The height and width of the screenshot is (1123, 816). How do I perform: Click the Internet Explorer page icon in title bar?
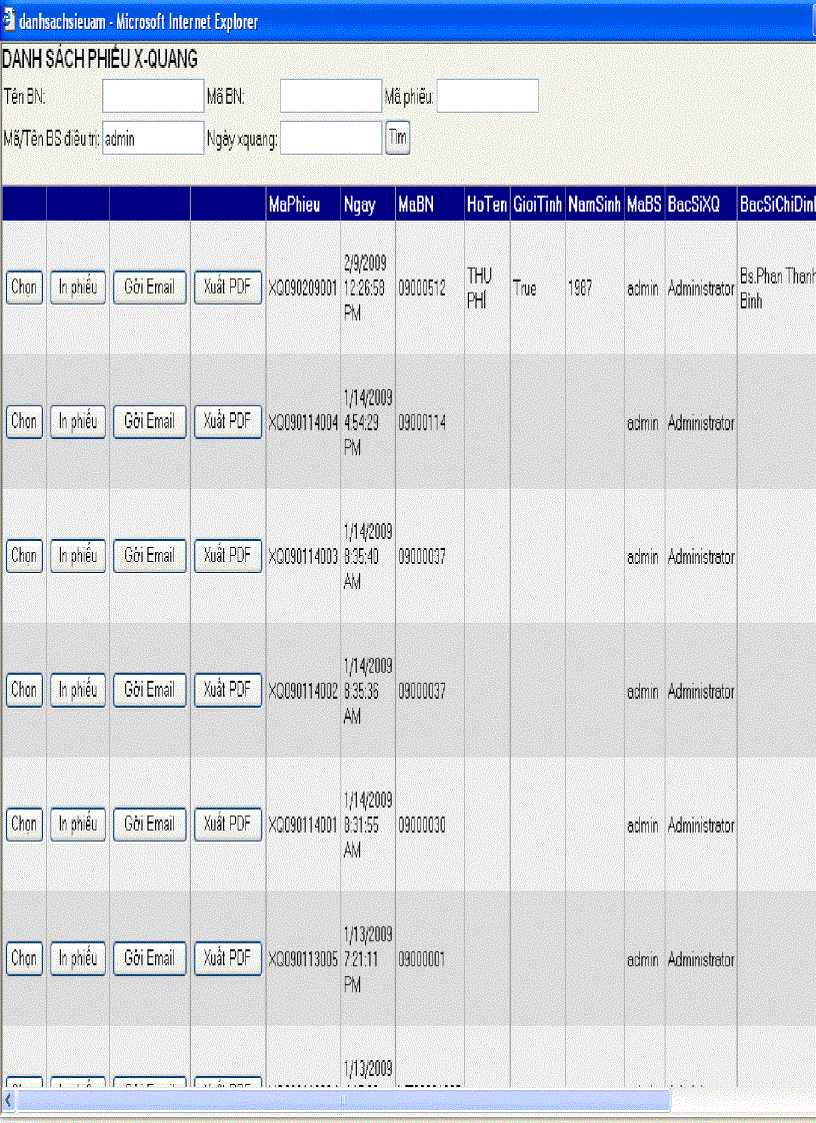click(9, 21)
